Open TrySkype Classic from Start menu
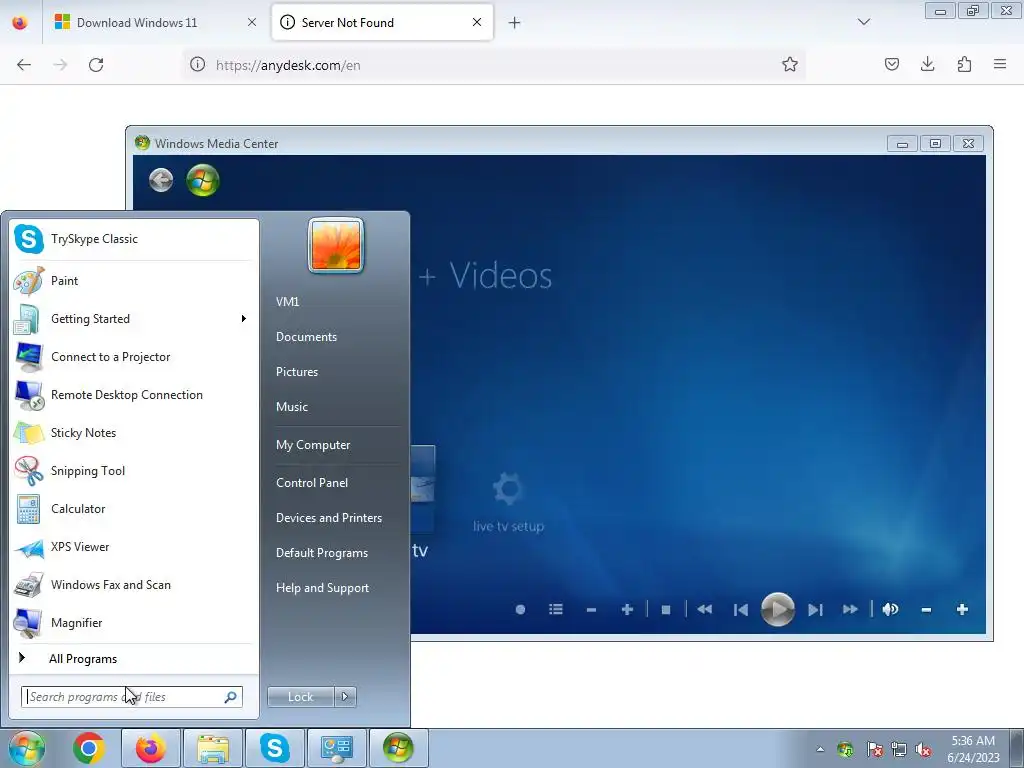This screenshot has height=768, width=1024. coord(133,239)
